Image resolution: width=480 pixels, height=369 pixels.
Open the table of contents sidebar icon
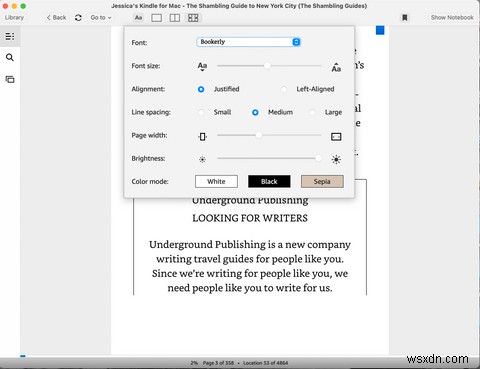(x=10, y=36)
